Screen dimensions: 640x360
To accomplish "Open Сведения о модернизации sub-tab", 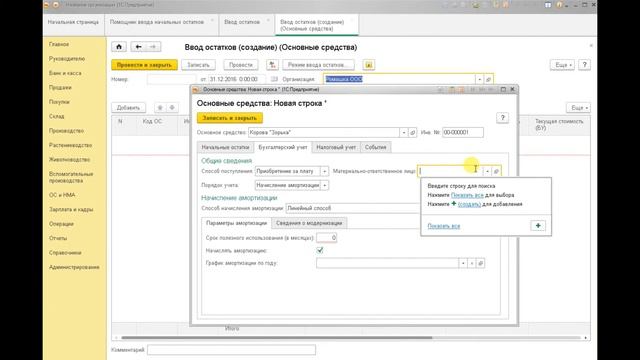I will coord(309,223).
